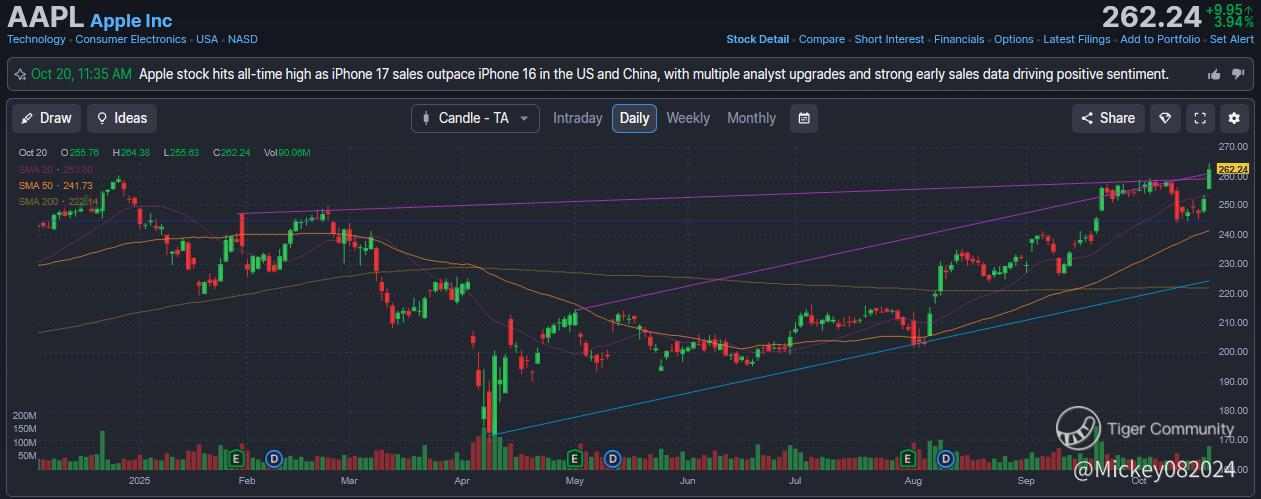This screenshot has width=1261, height=499.
Task: Click the +9.95 price change value
Action: tap(1227, 9)
